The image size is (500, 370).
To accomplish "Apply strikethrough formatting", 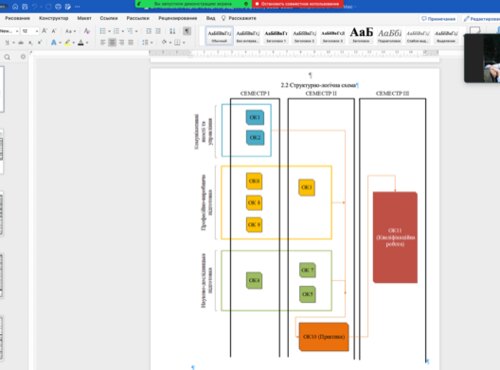I will click(21, 42).
